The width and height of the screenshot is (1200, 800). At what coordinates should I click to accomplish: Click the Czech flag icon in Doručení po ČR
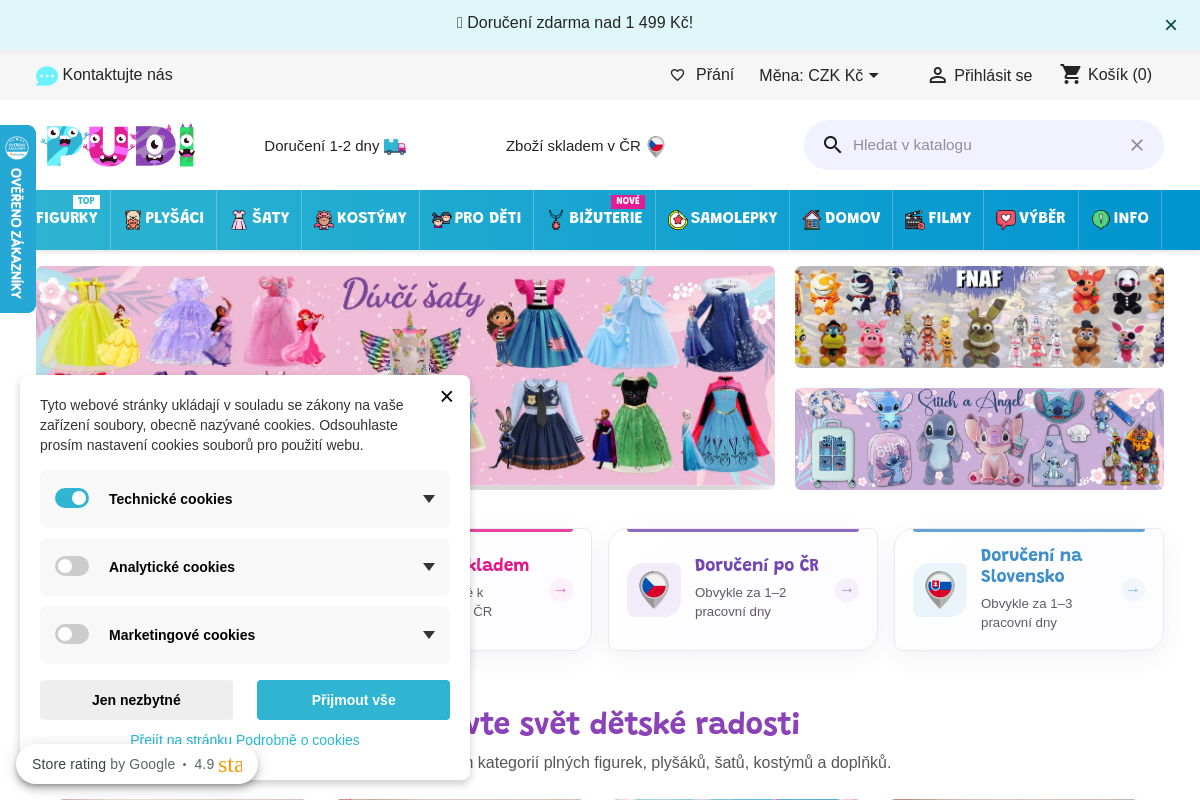click(654, 590)
